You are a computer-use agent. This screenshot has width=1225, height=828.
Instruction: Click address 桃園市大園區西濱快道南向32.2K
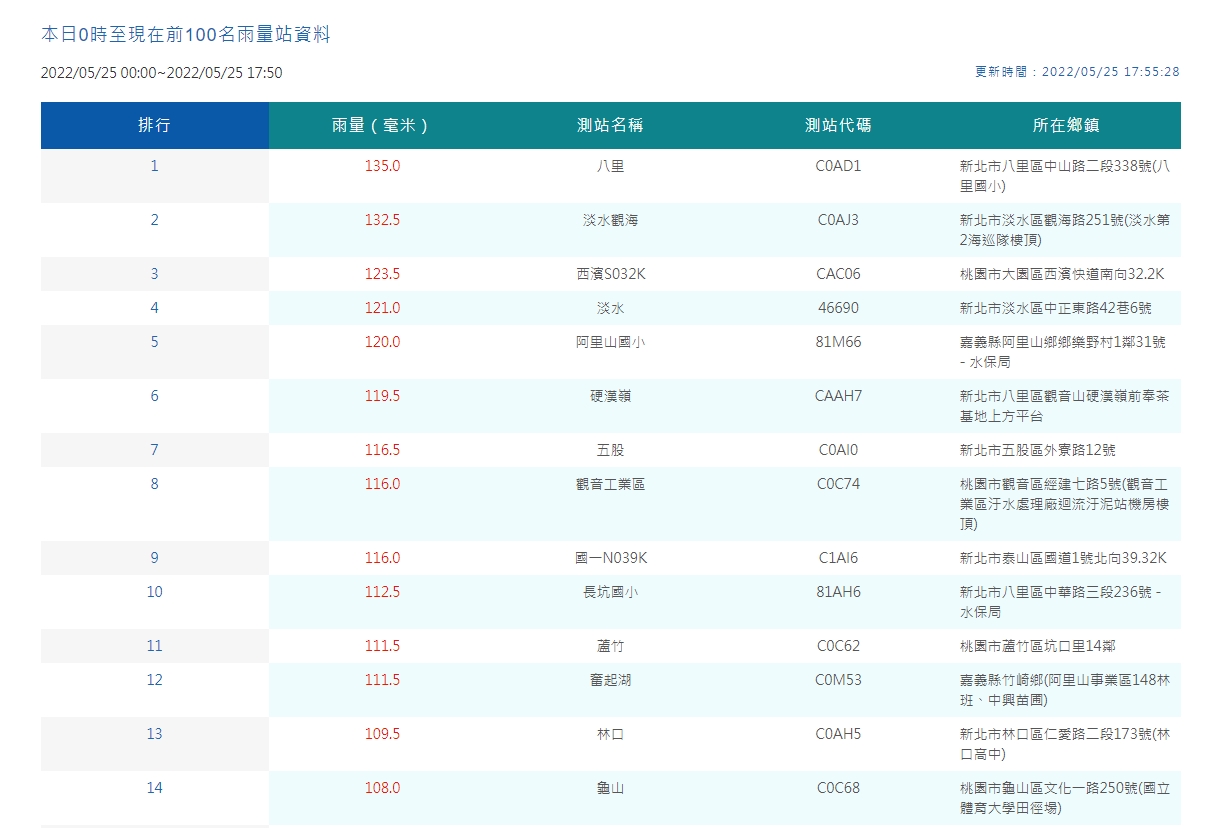(1062, 274)
